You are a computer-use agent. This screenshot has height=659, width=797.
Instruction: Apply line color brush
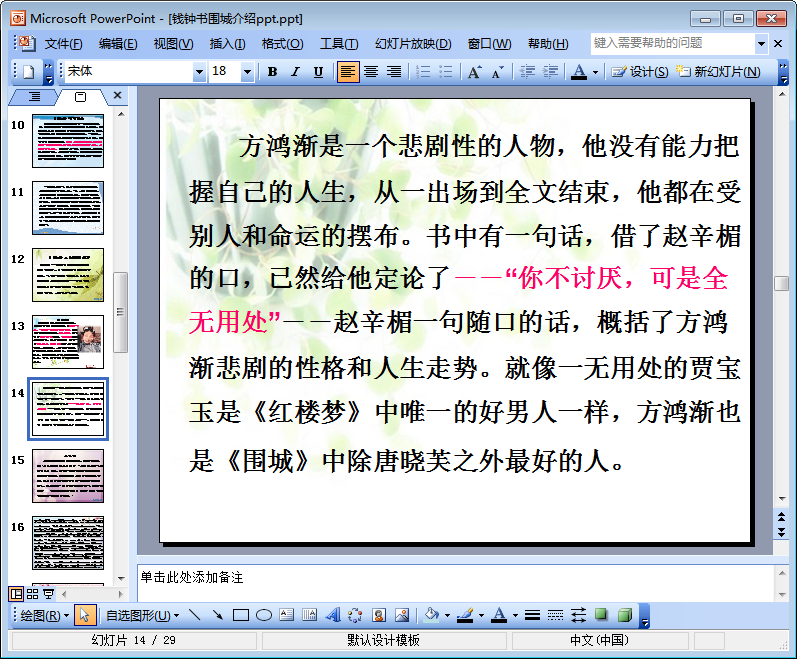click(x=465, y=615)
